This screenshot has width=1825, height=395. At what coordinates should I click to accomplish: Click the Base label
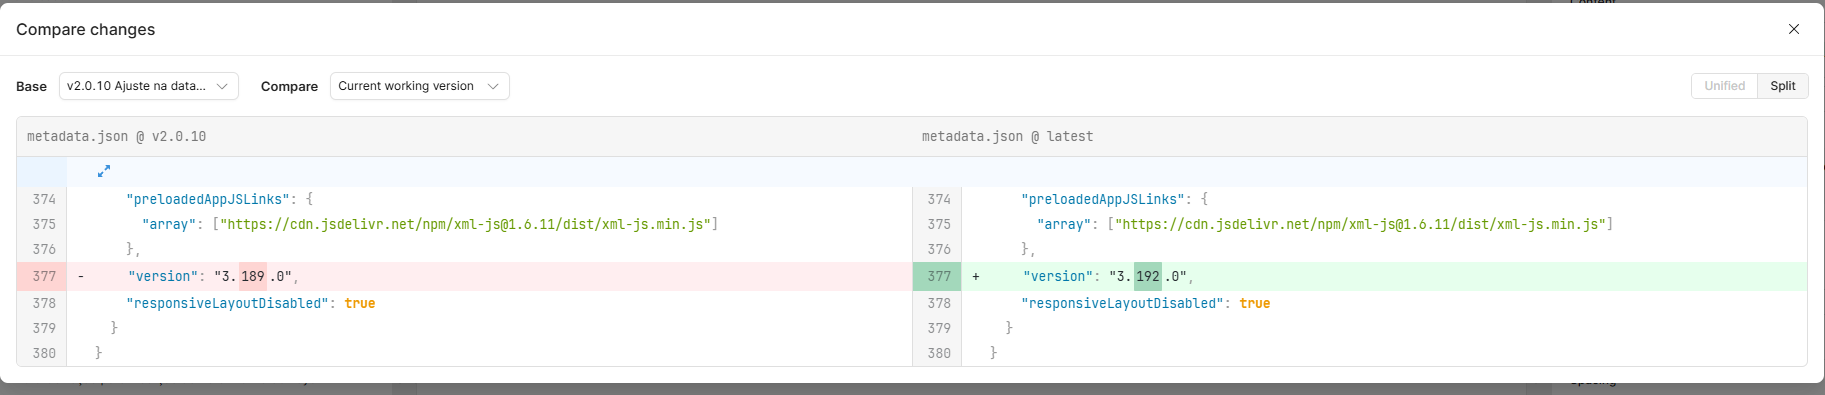tap(31, 86)
